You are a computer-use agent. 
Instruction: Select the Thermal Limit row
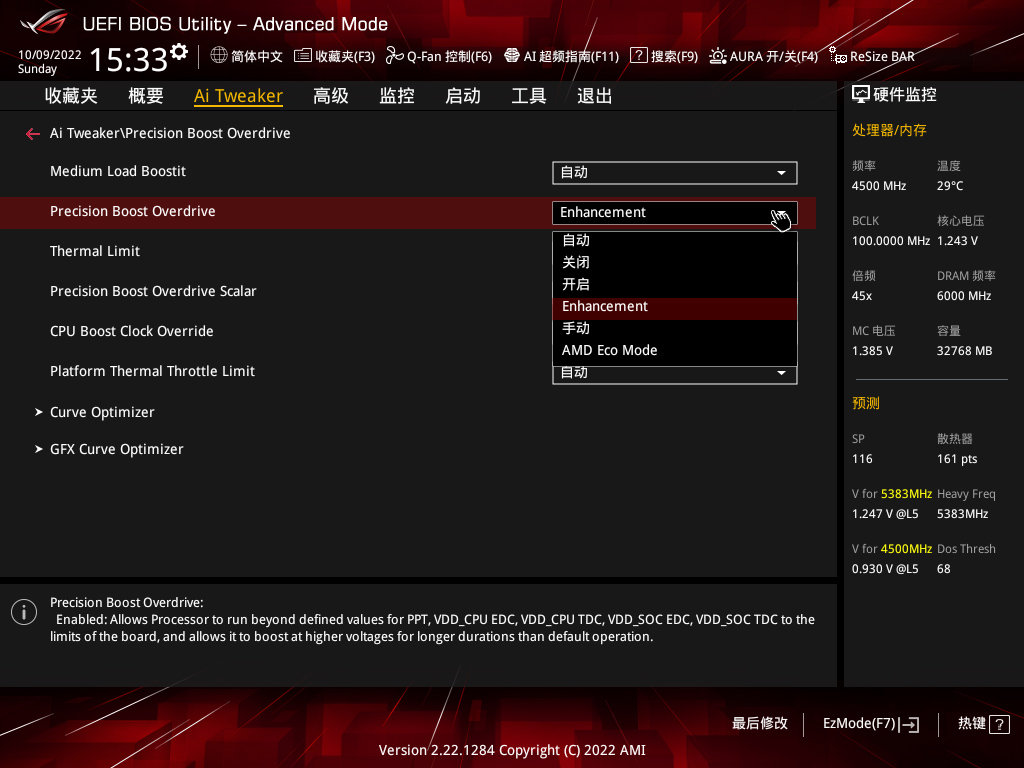pyautogui.click(x=95, y=251)
